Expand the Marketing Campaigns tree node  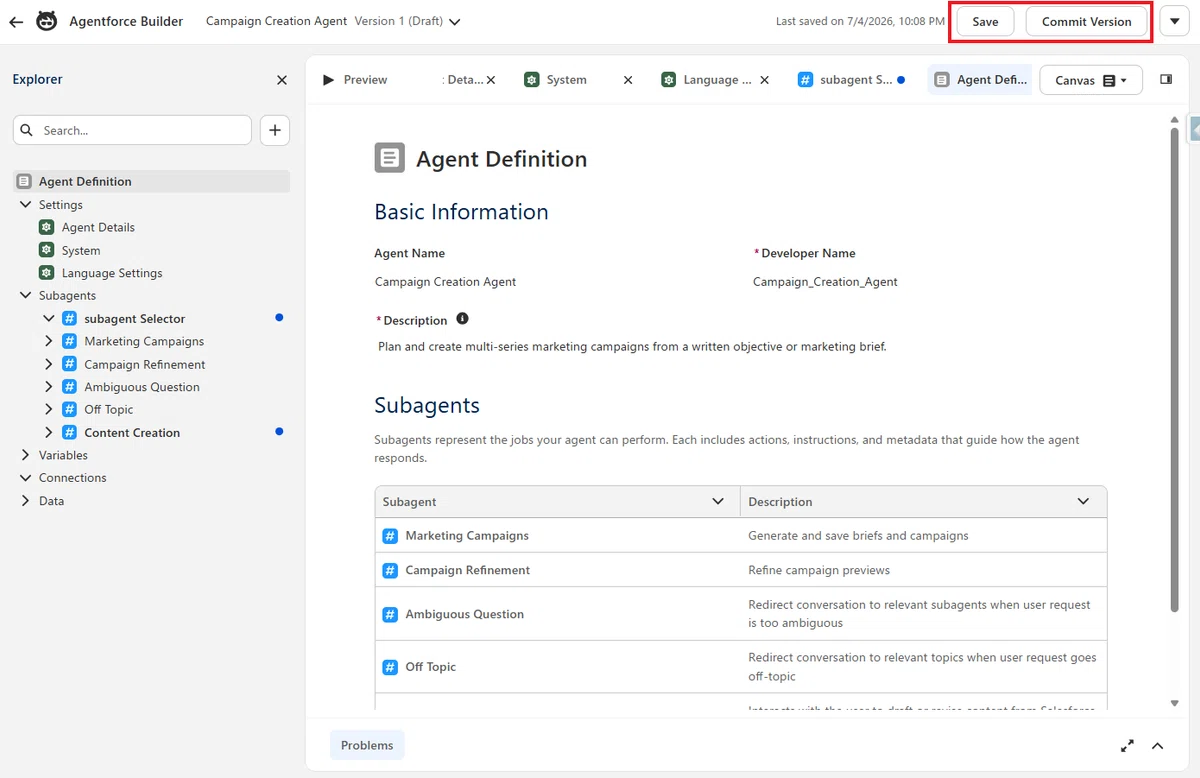pyautogui.click(x=48, y=341)
